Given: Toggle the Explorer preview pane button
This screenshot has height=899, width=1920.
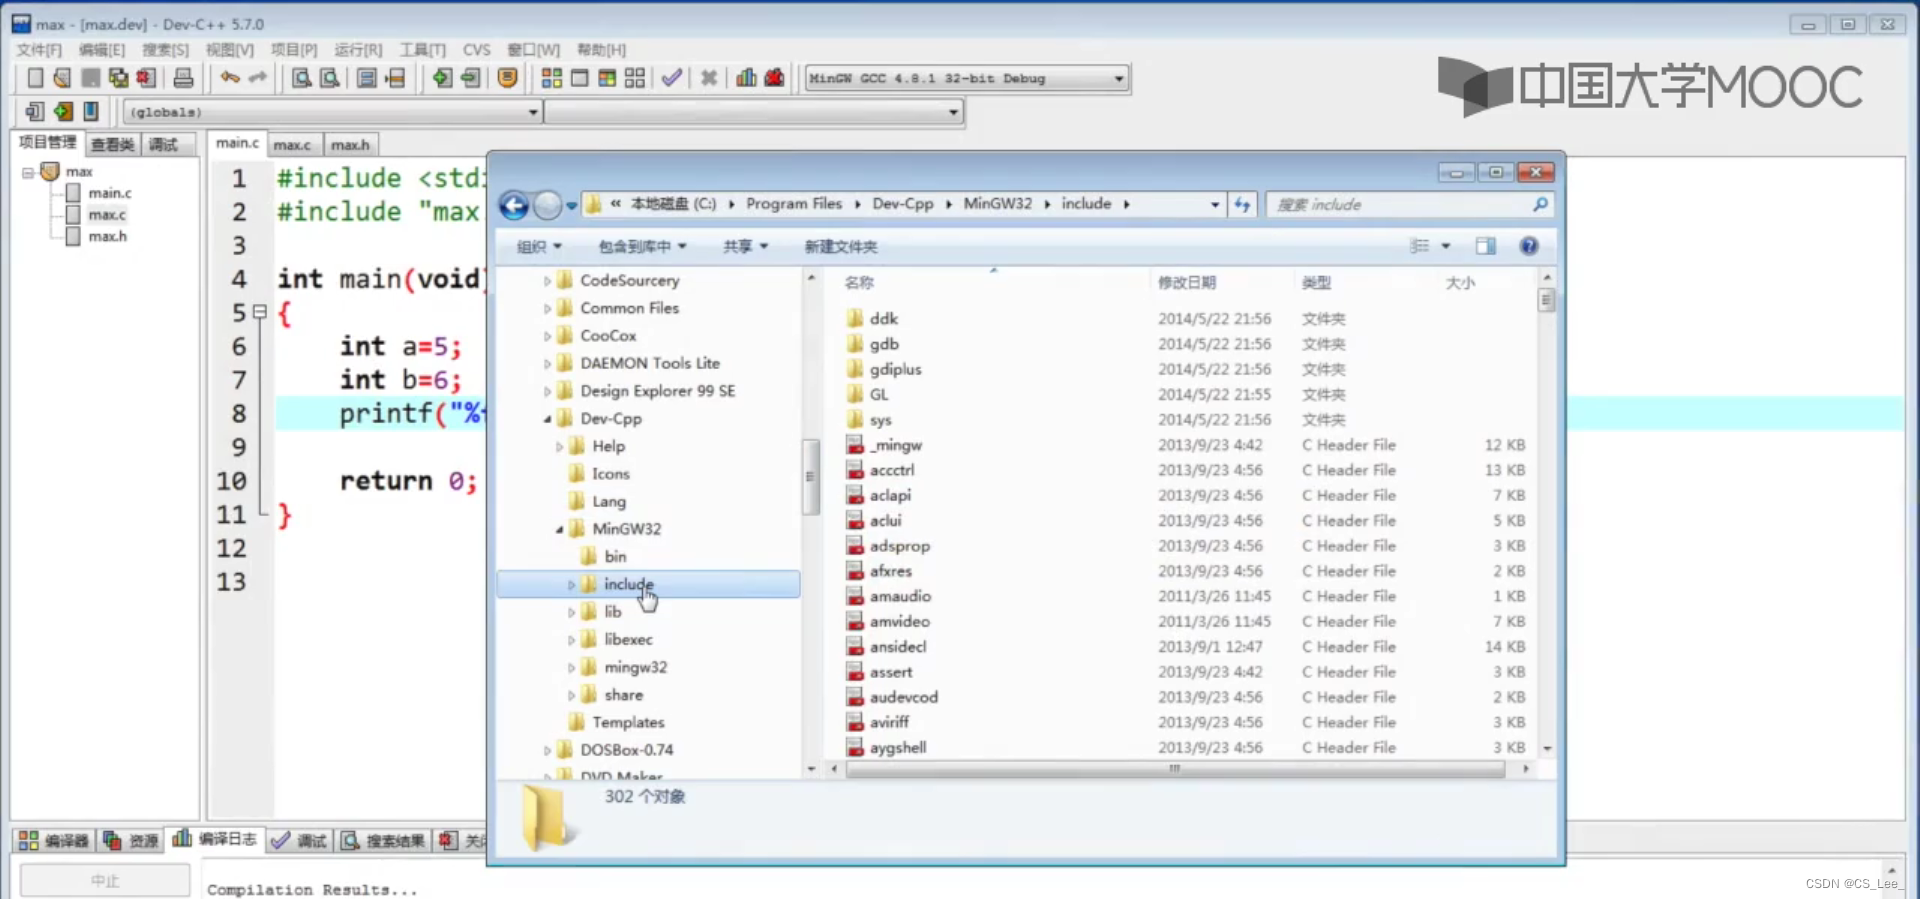Looking at the screenshot, I should click(x=1485, y=246).
